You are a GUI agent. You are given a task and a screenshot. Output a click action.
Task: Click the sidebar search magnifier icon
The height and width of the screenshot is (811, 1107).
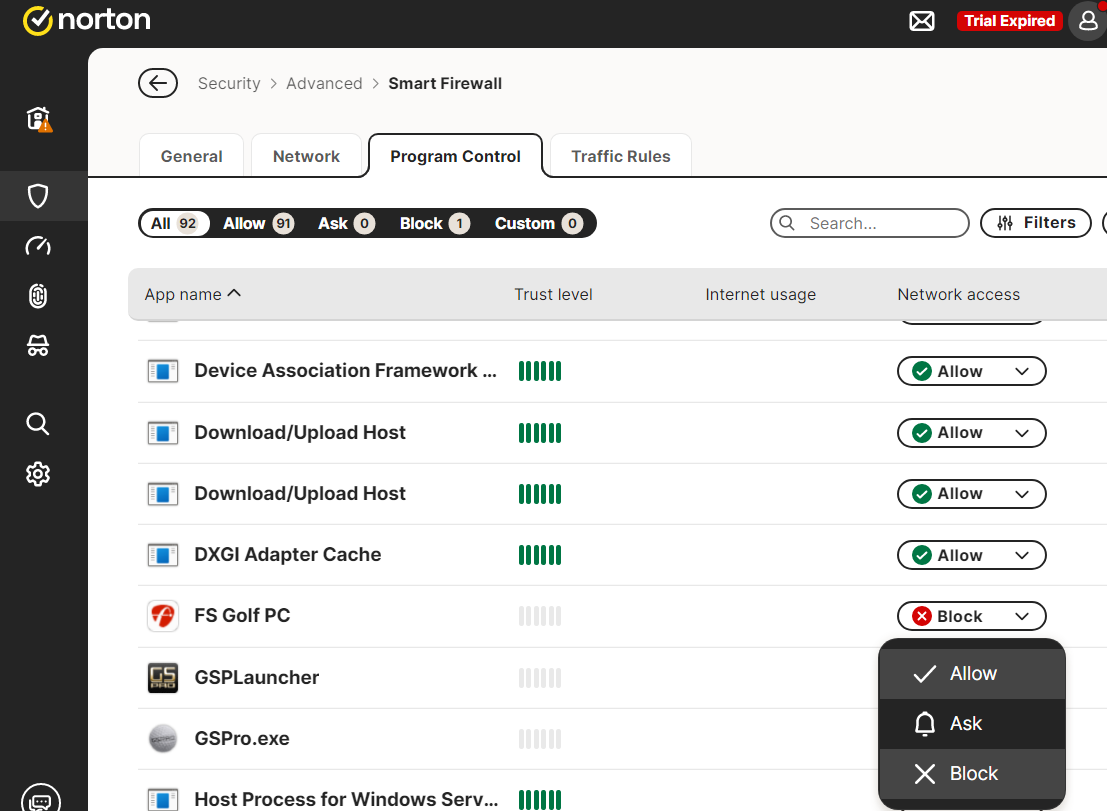(38, 424)
